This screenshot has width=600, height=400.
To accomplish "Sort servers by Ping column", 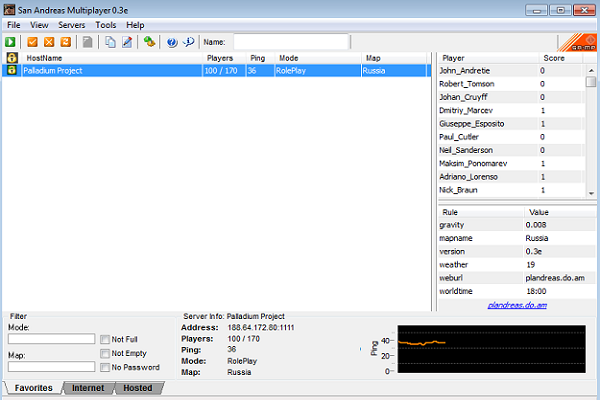I will (260, 58).
